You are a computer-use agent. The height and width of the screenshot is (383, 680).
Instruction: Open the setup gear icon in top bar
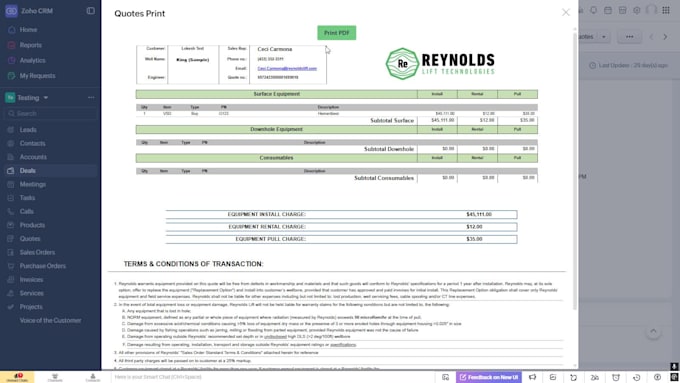coord(637,10)
